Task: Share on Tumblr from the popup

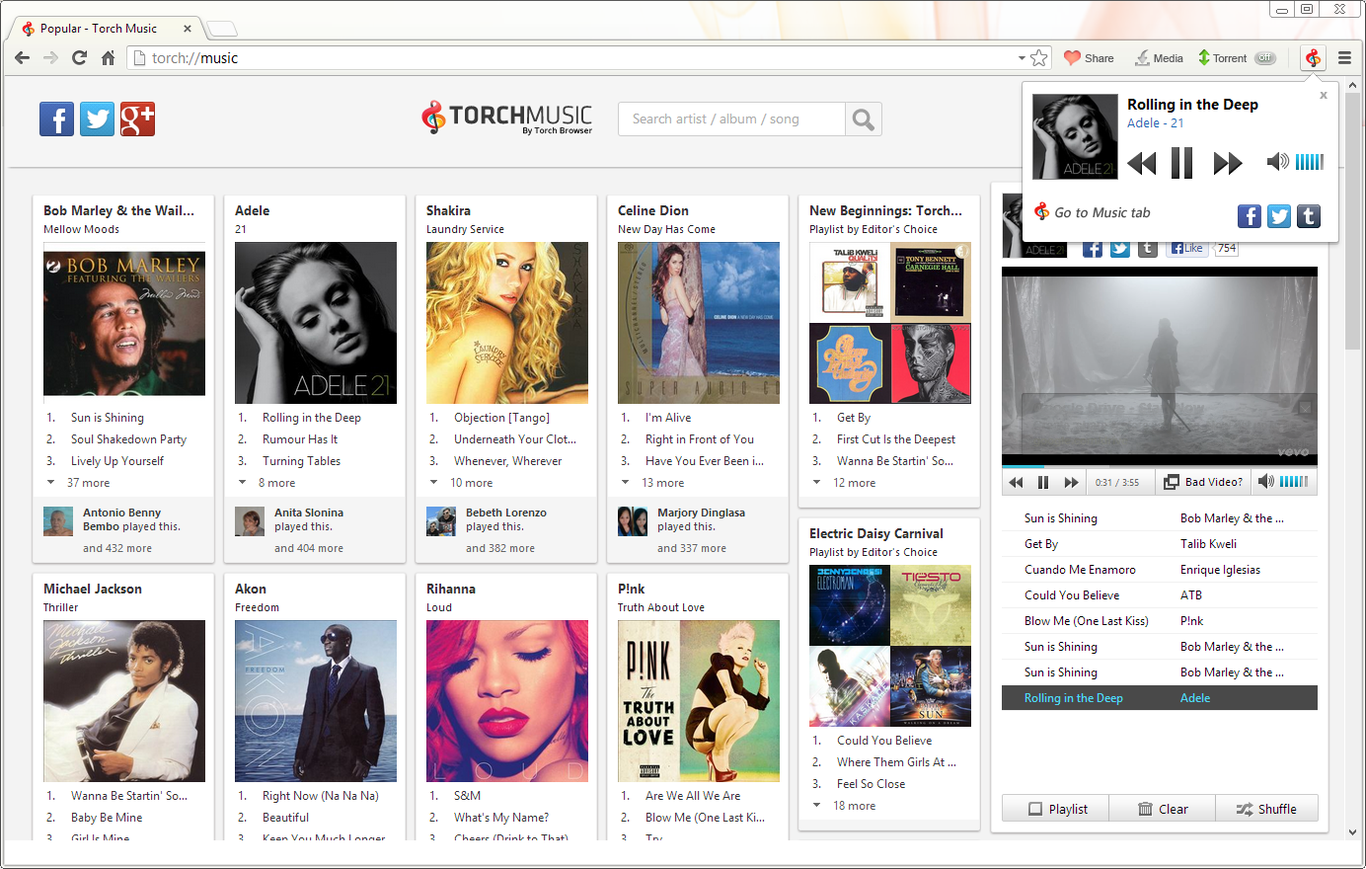Action: (x=1309, y=215)
